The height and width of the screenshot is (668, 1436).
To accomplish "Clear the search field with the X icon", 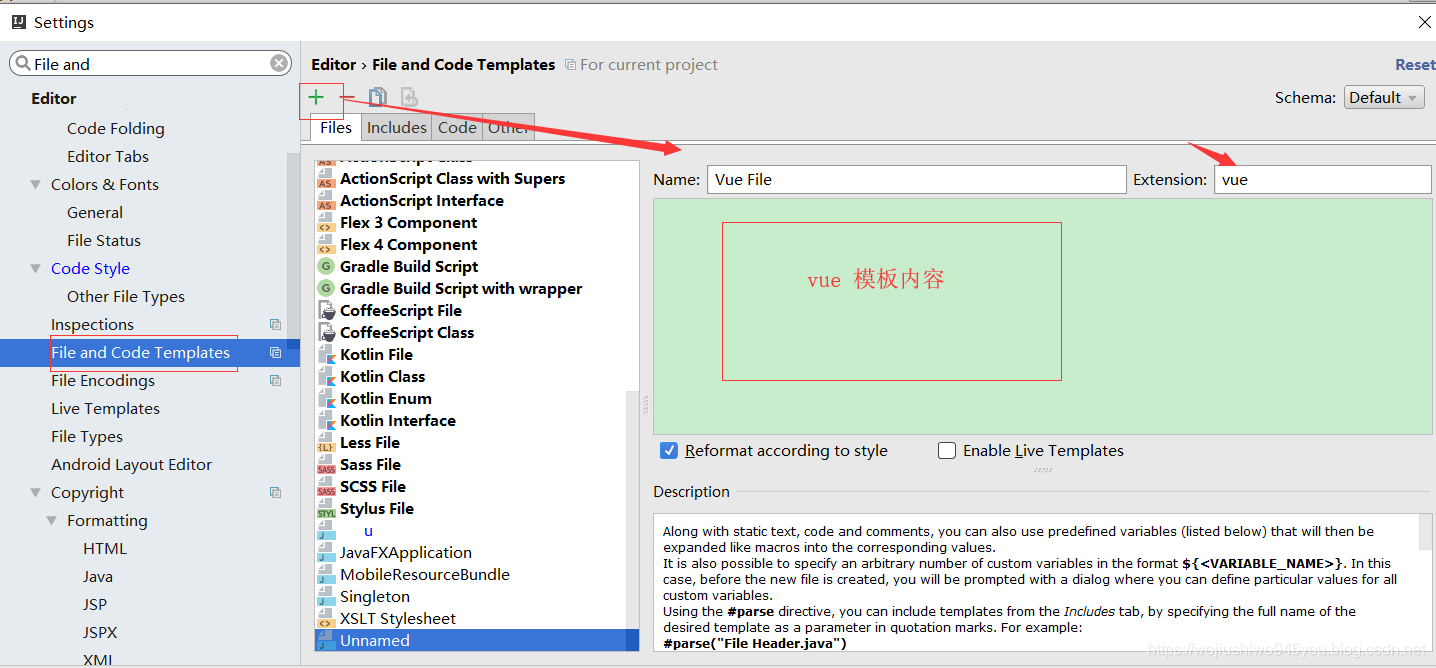I will [279, 63].
